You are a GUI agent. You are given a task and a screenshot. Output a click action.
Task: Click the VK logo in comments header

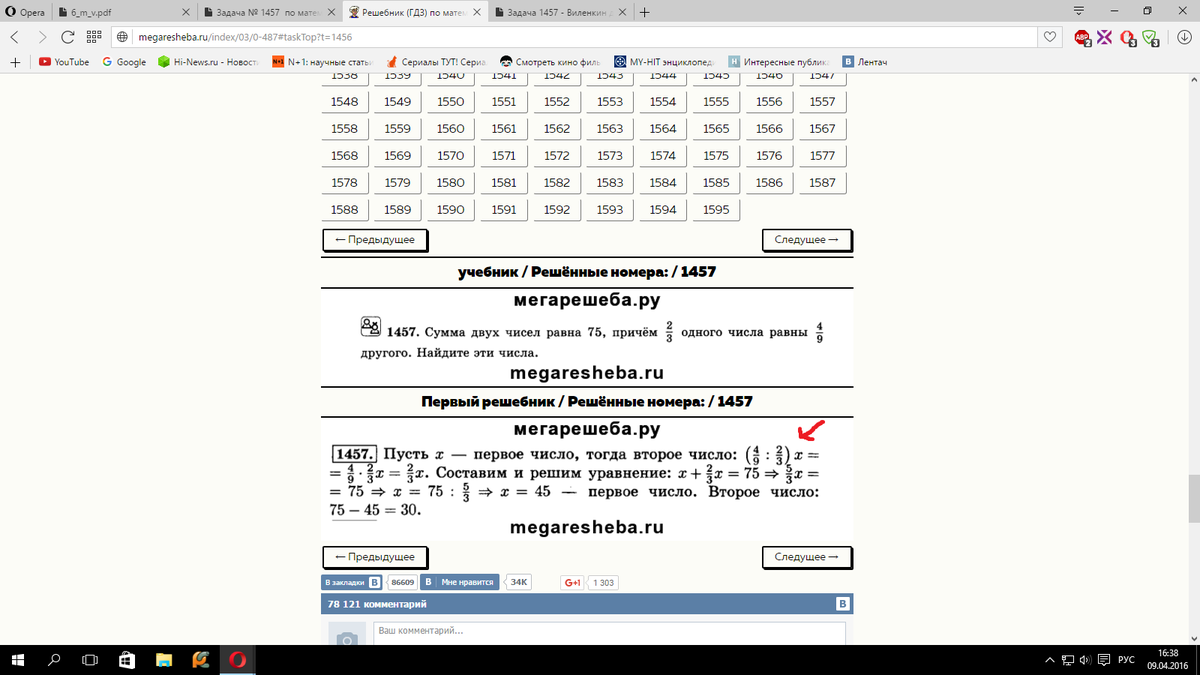click(x=842, y=604)
